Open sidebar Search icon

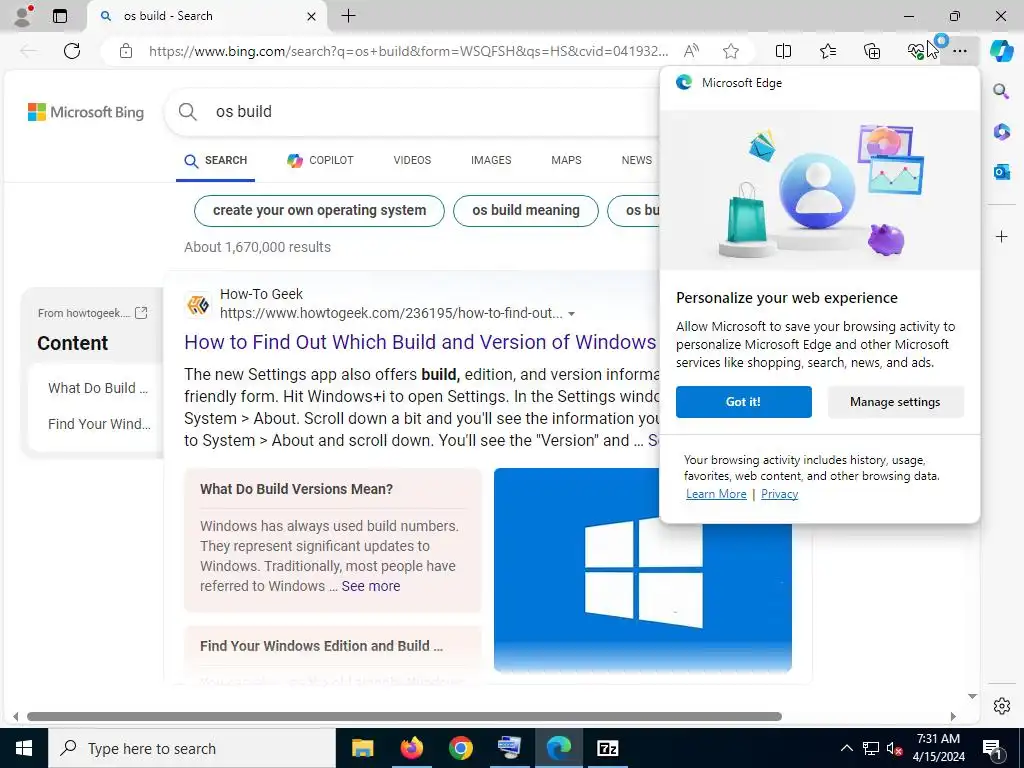(1001, 91)
